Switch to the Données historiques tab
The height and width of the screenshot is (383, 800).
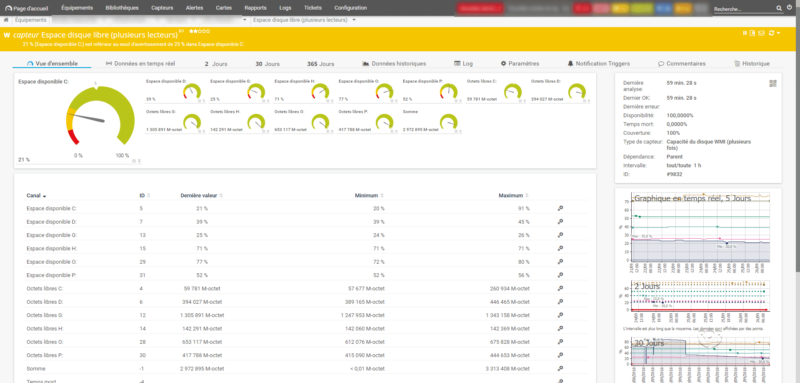coord(394,64)
